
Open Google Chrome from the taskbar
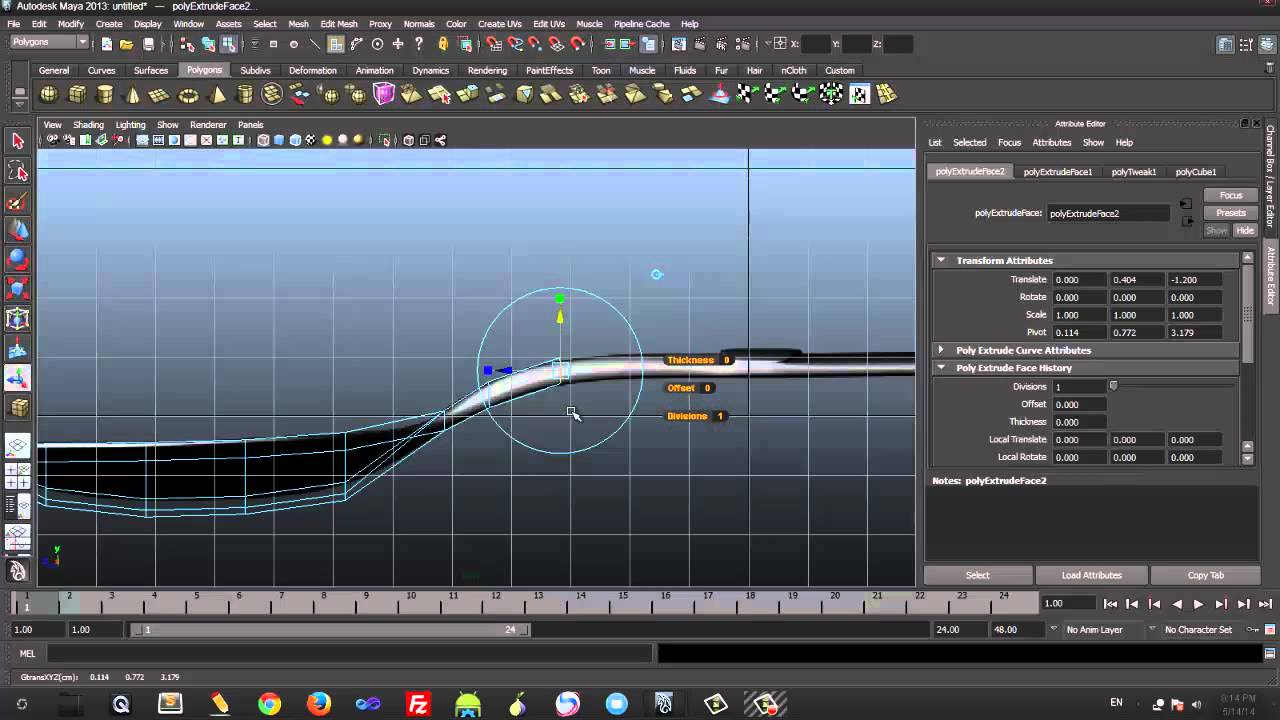pyautogui.click(x=269, y=704)
